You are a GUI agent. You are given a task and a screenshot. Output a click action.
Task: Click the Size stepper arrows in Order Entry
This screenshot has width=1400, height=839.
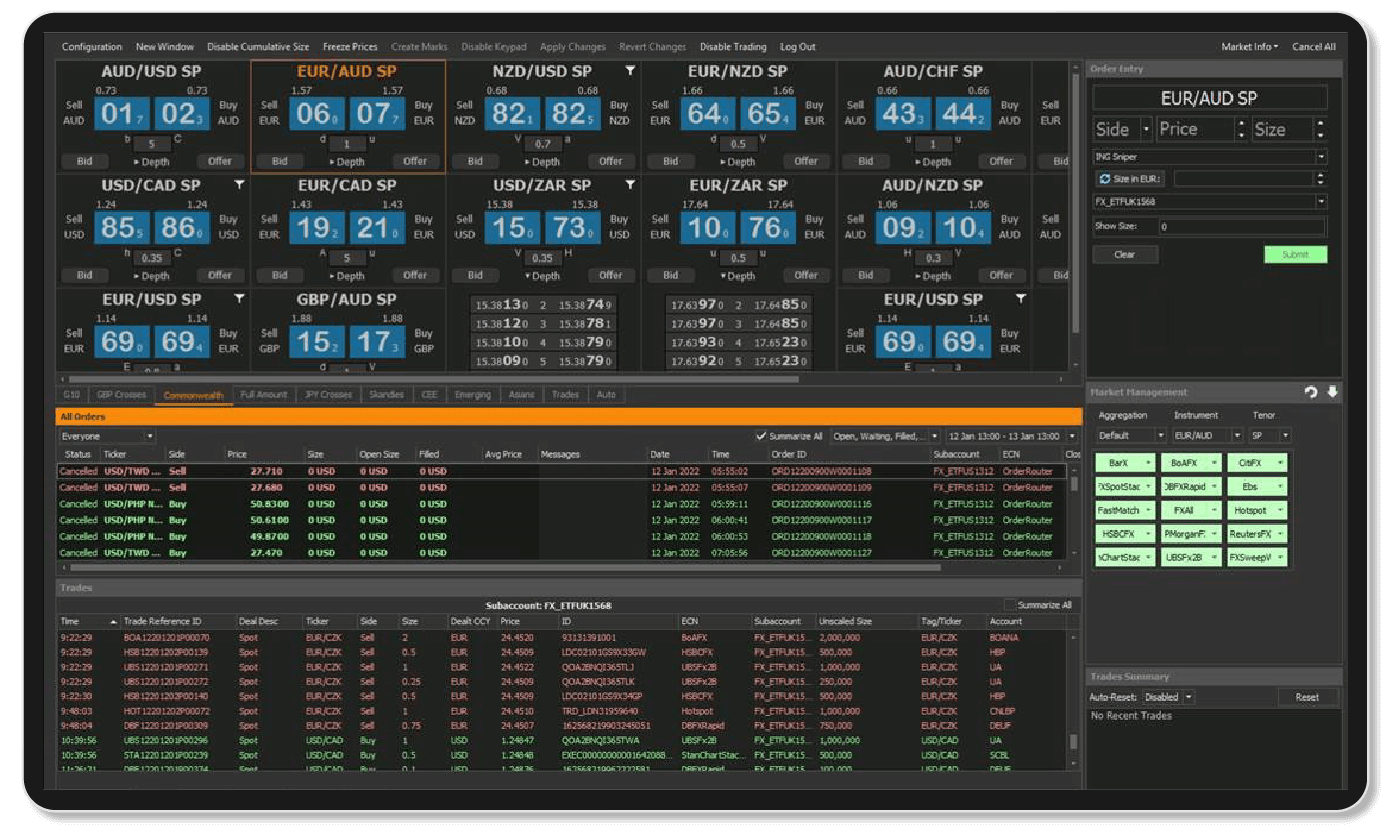point(1321,130)
